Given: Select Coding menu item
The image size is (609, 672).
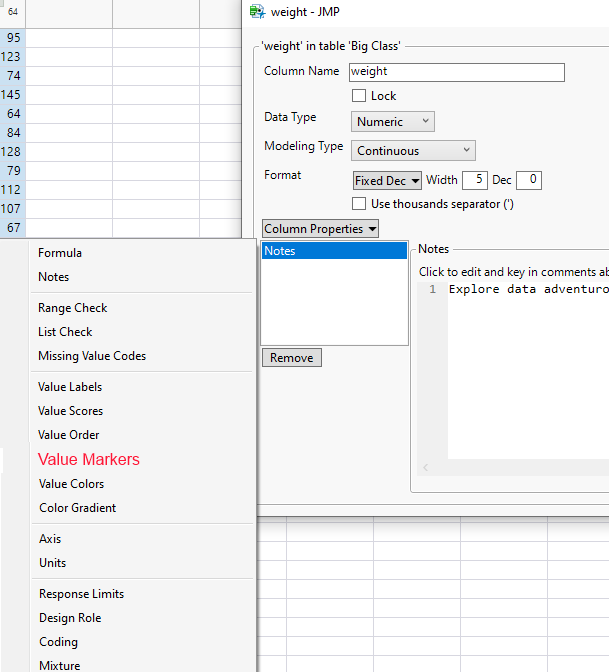Looking at the screenshot, I should (58, 642).
